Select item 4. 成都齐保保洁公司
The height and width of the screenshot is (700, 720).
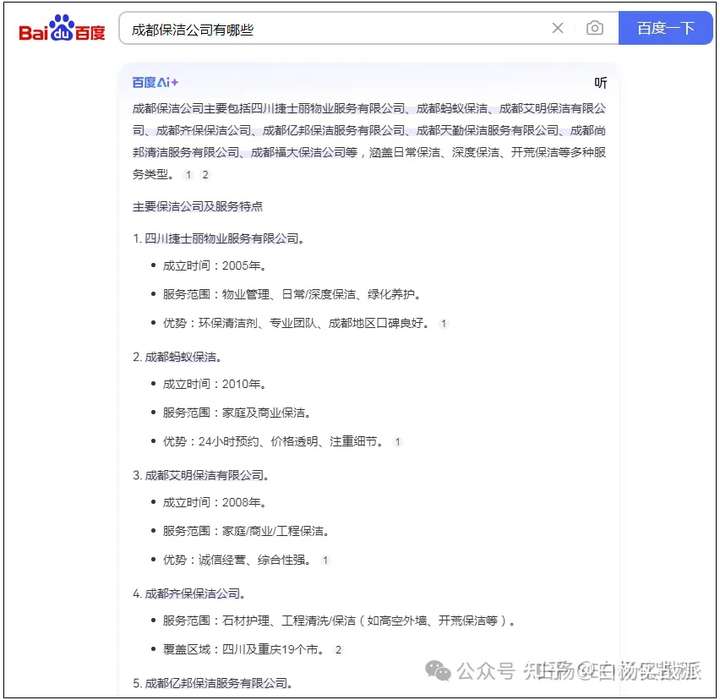point(188,593)
